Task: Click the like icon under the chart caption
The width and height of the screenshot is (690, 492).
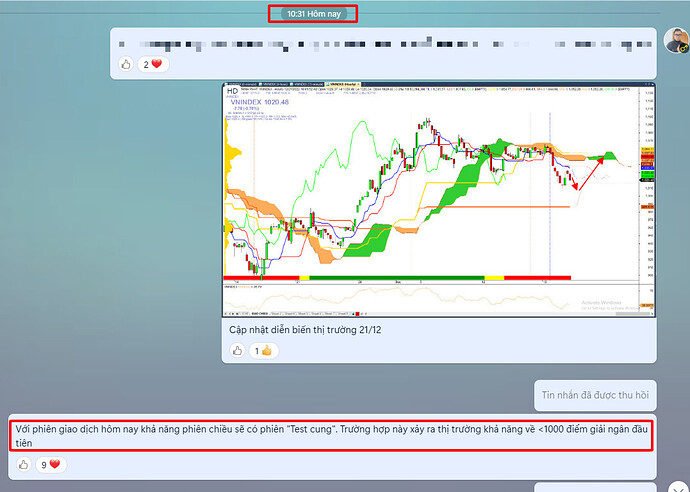Action: [x=237, y=351]
